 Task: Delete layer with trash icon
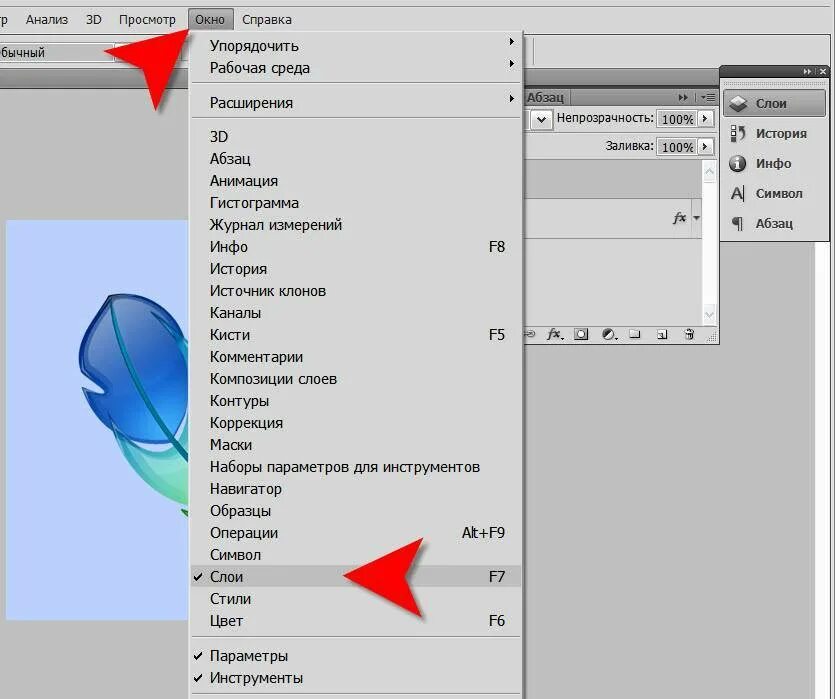[689, 334]
